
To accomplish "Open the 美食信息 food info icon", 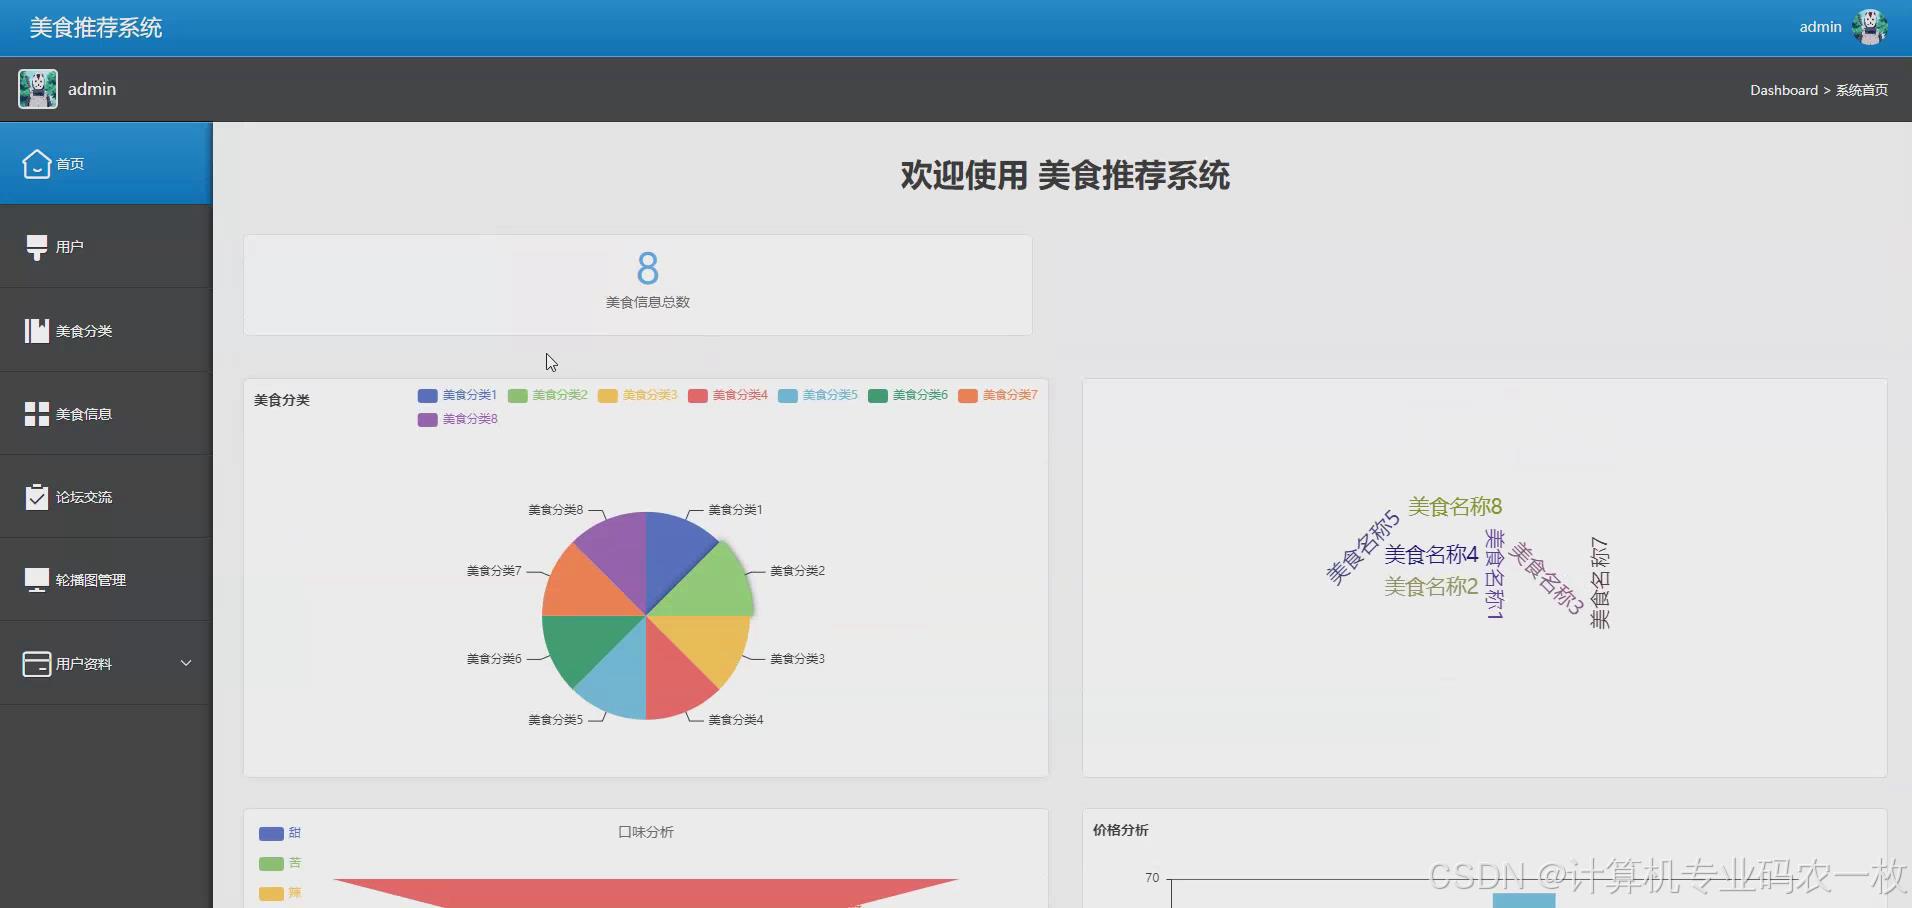I will (x=36, y=413).
